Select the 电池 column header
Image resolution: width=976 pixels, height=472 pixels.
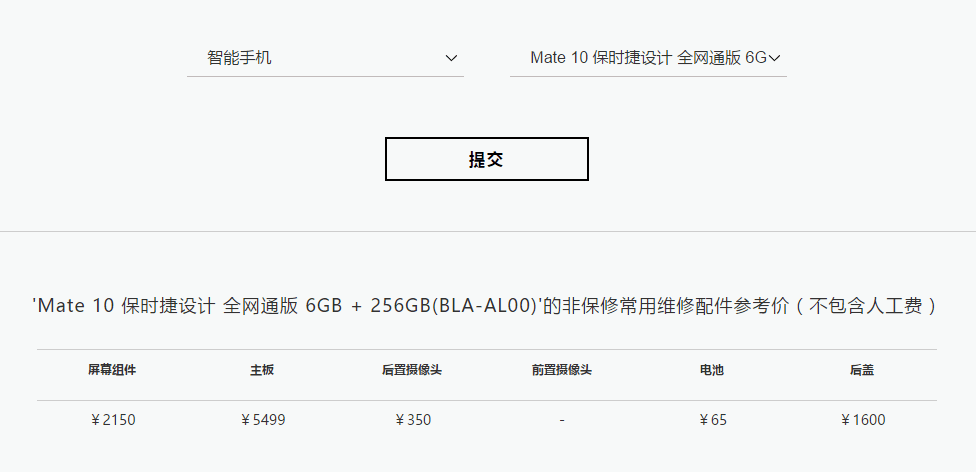click(x=712, y=370)
